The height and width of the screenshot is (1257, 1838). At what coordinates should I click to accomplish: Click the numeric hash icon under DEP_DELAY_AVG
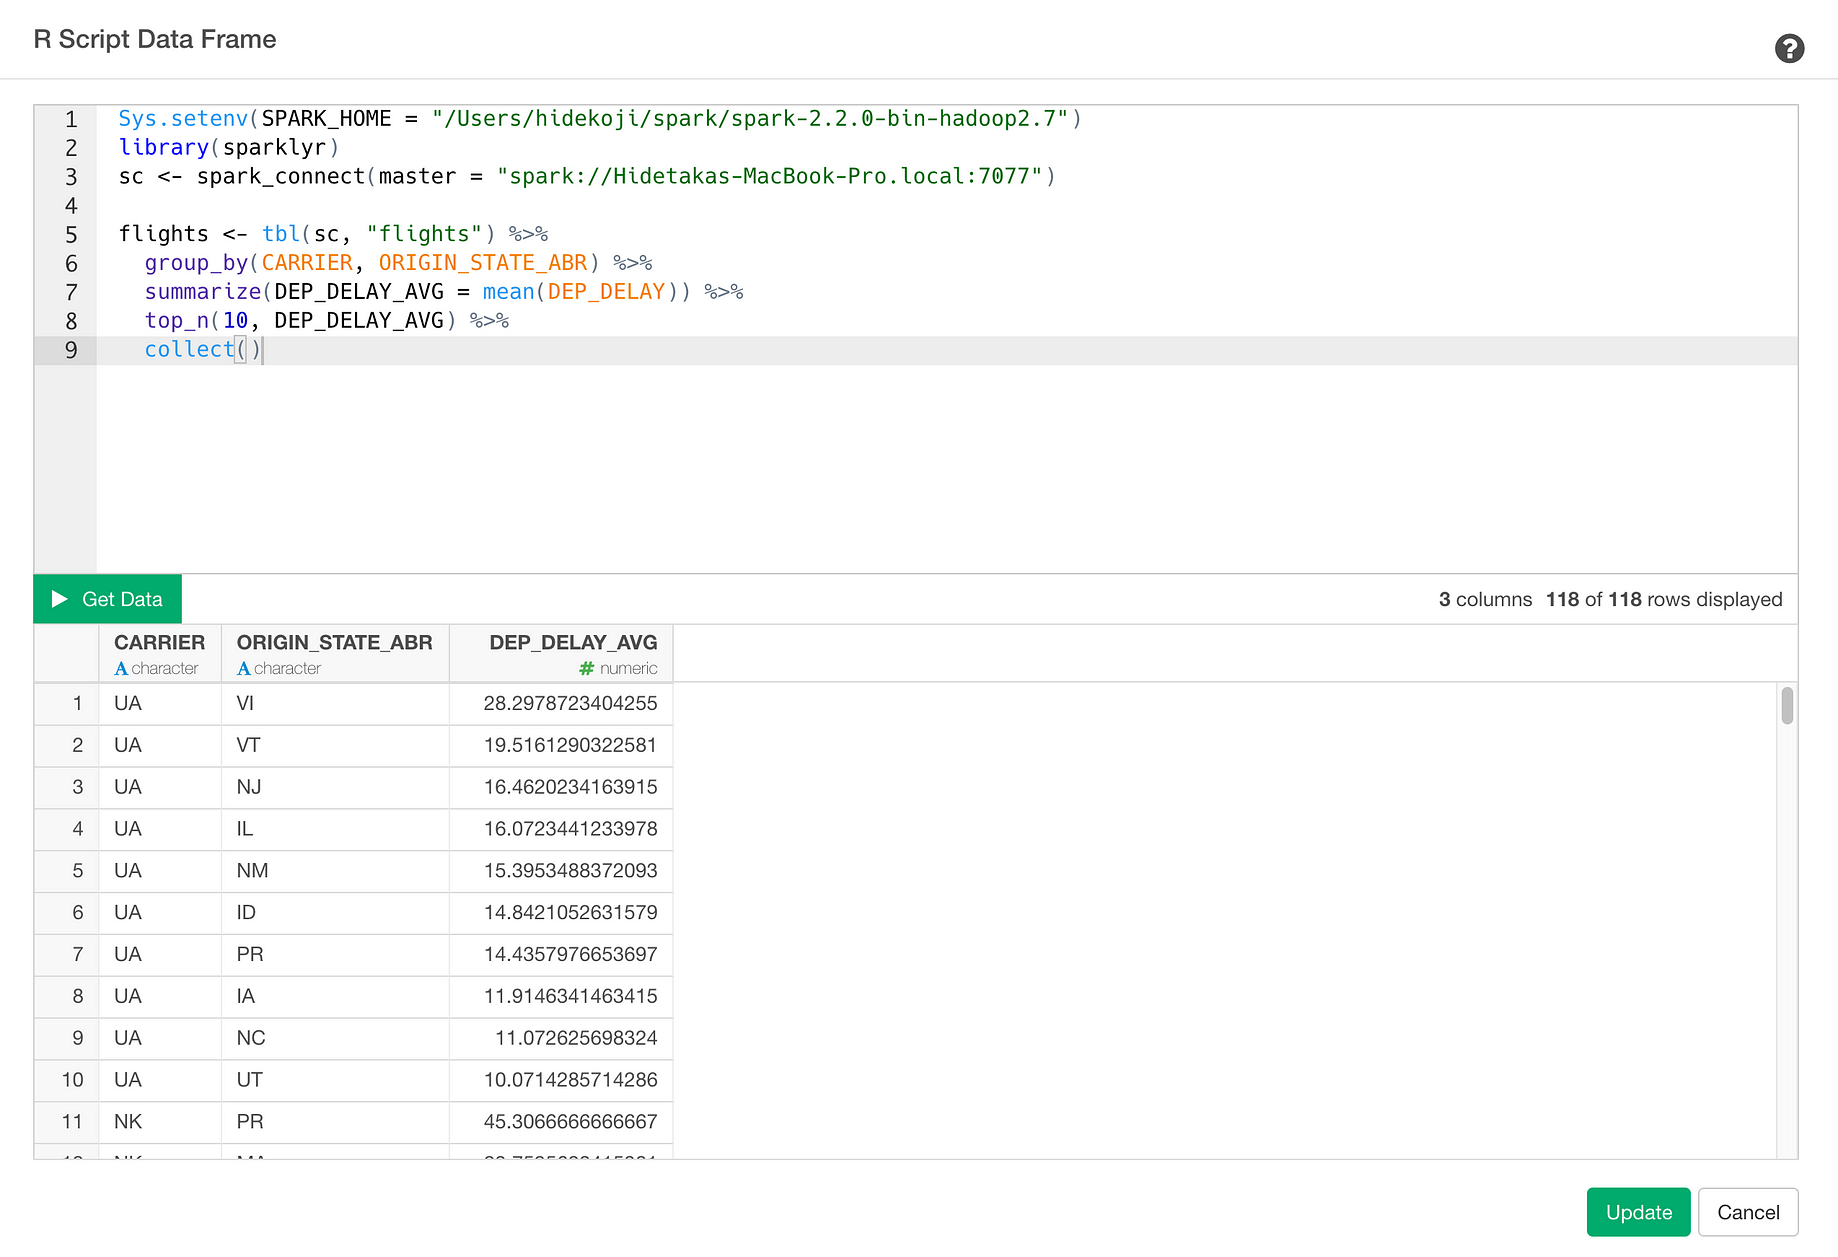click(x=587, y=669)
